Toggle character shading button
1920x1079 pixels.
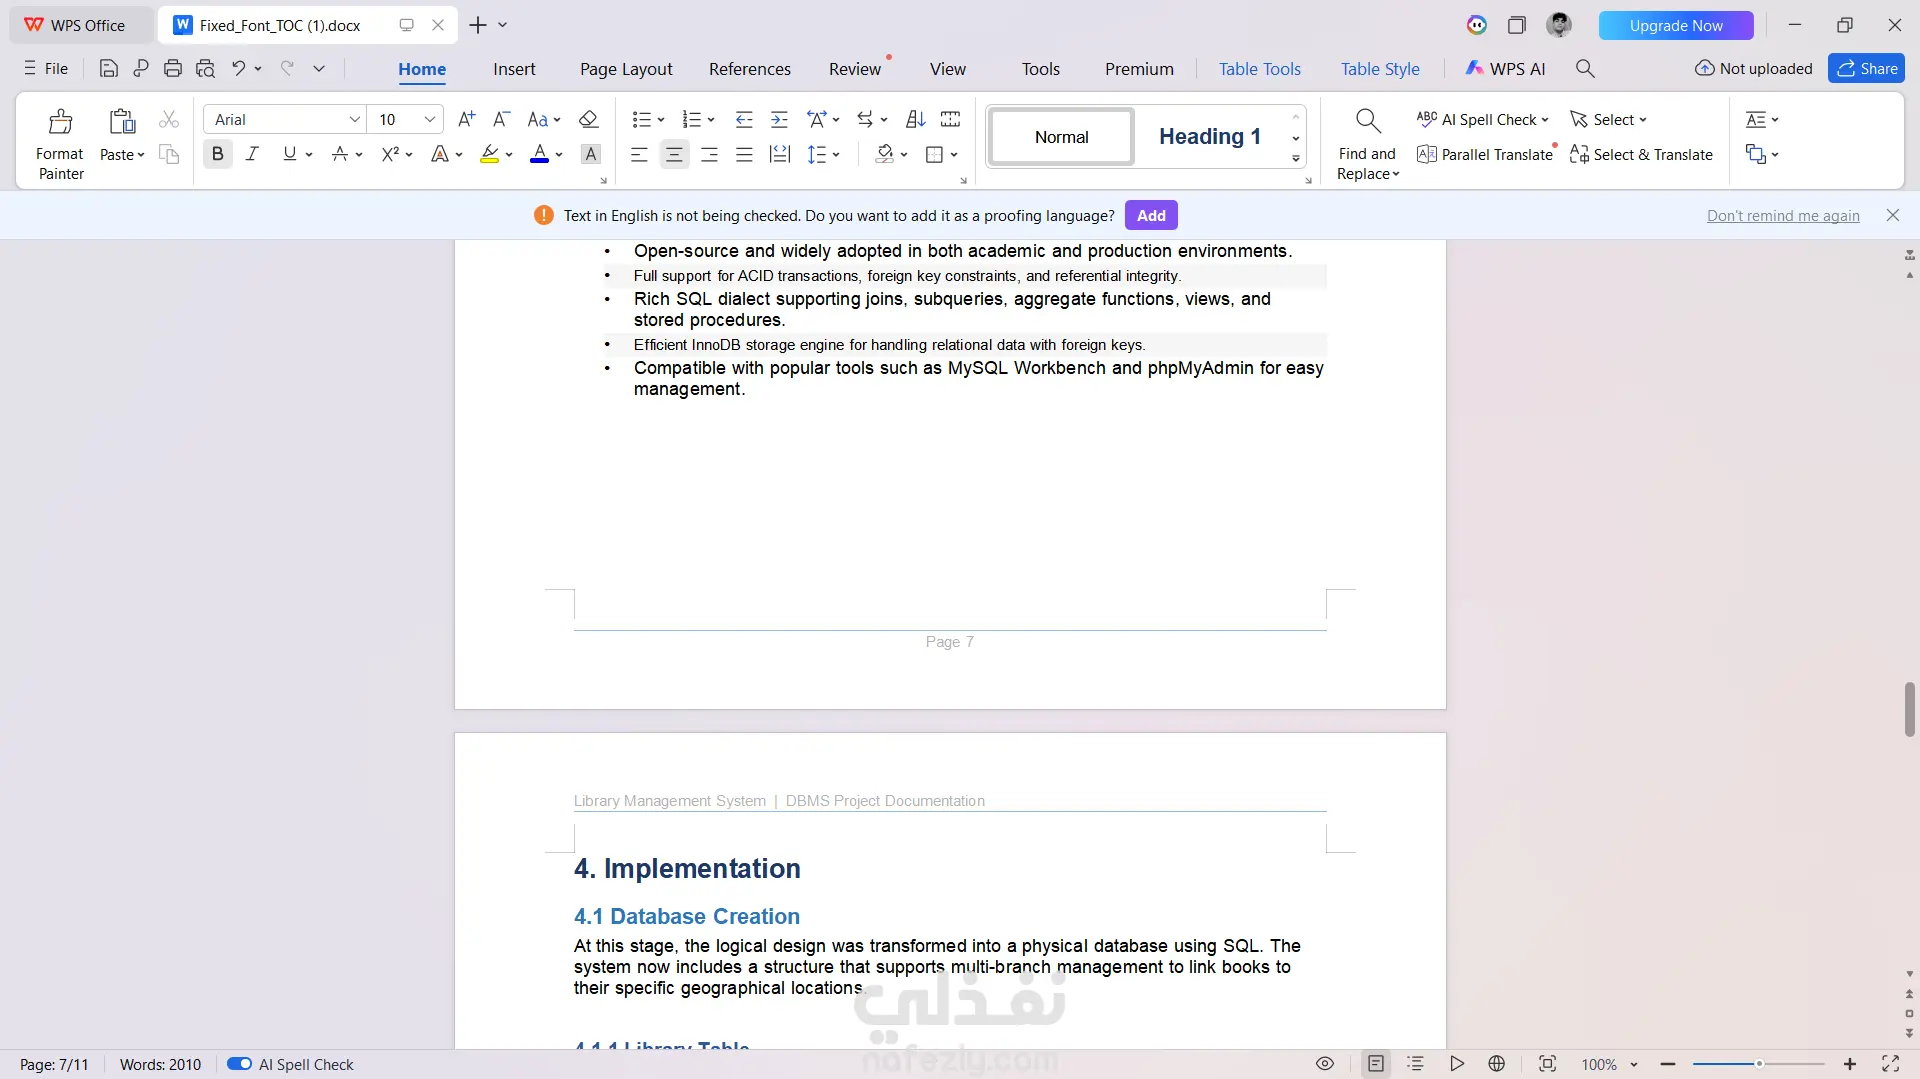click(x=591, y=154)
